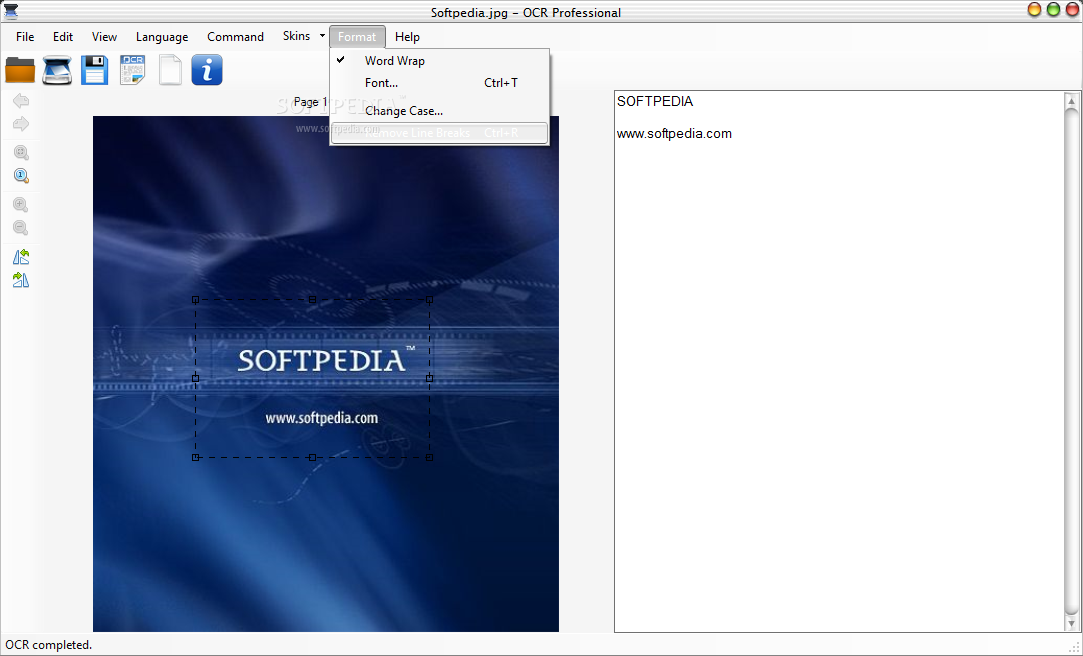Select Remove Line Breaks menu entry
This screenshot has height=656, width=1083.
439,133
